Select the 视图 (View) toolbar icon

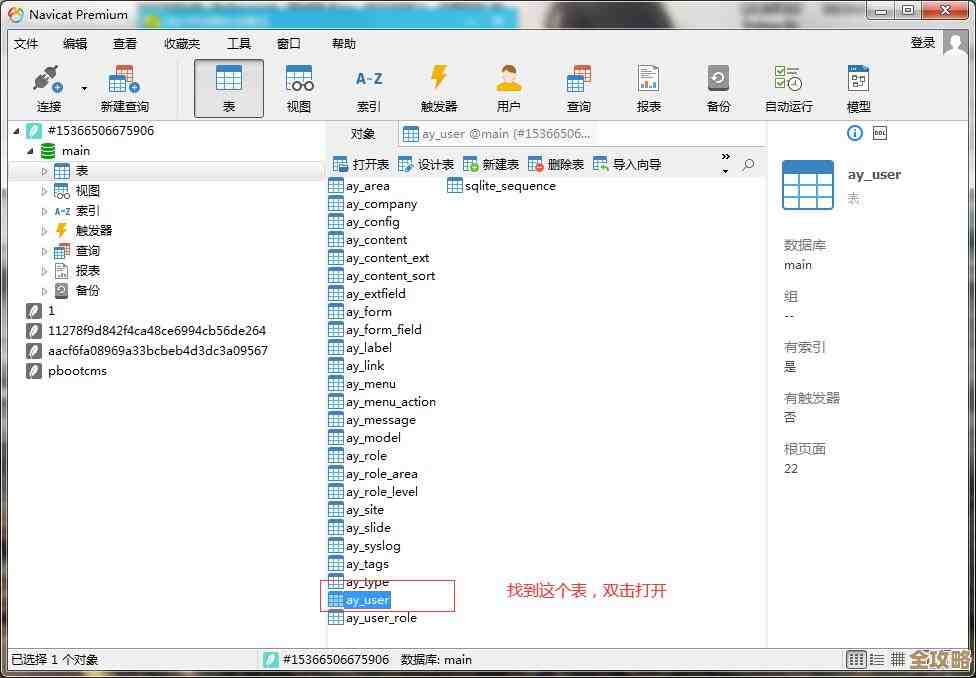coord(298,88)
